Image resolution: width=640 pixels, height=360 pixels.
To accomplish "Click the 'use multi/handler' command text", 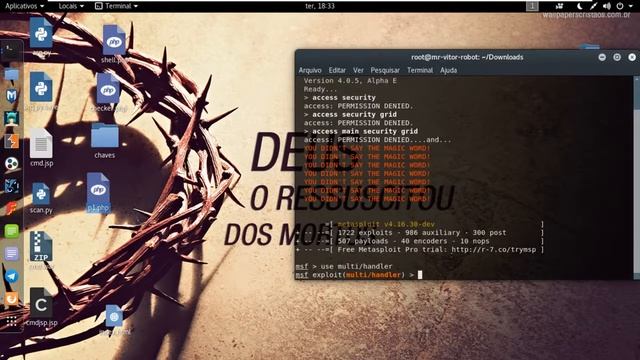I will pyautogui.click(x=356, y=266).
